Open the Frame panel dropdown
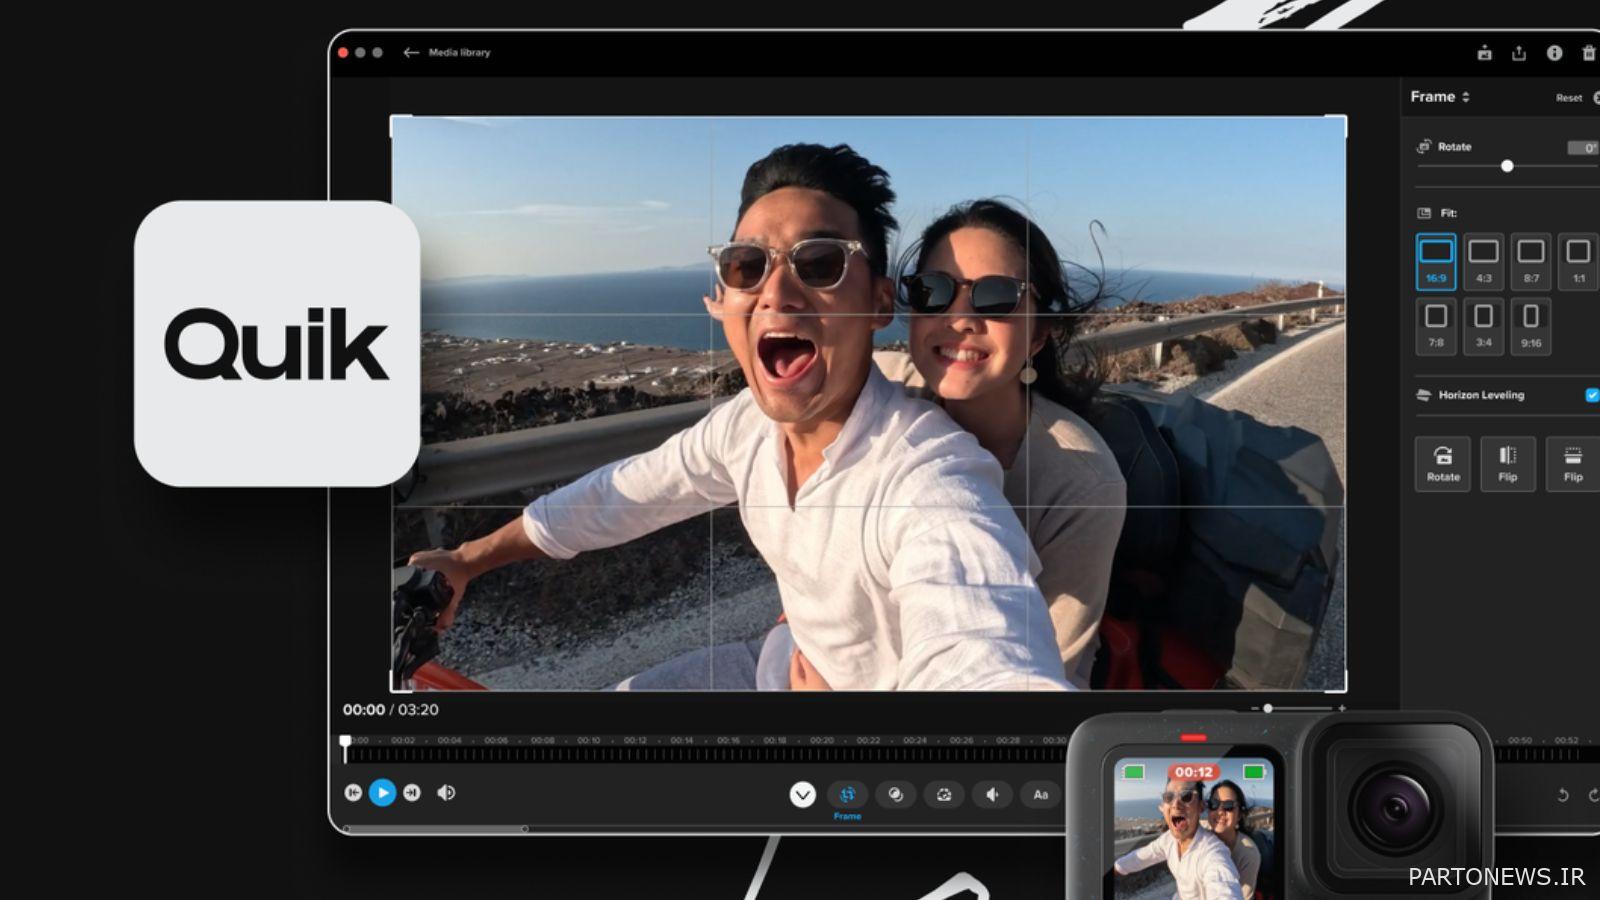The height and width of the screenshot is (900, 1600). [1440, 97]
